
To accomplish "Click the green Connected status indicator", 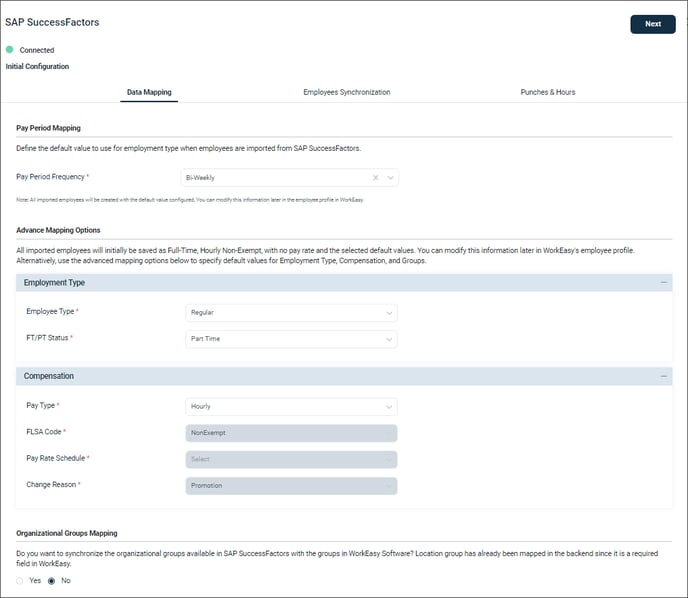I will [x=10, y=50].
